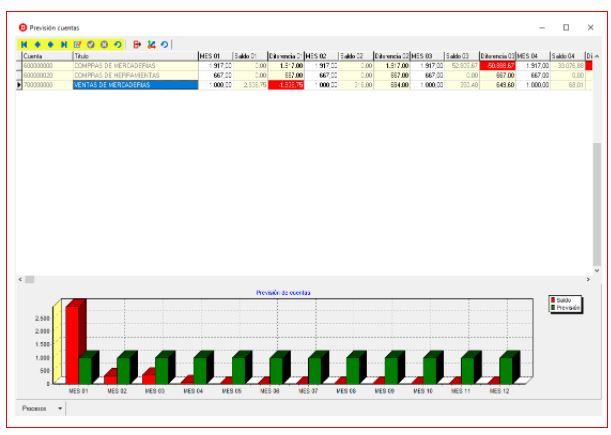Maximize the Previsión cuentas window
Image resolution: width=611 pixels, height=435 pixels.
tap(566, 27)
